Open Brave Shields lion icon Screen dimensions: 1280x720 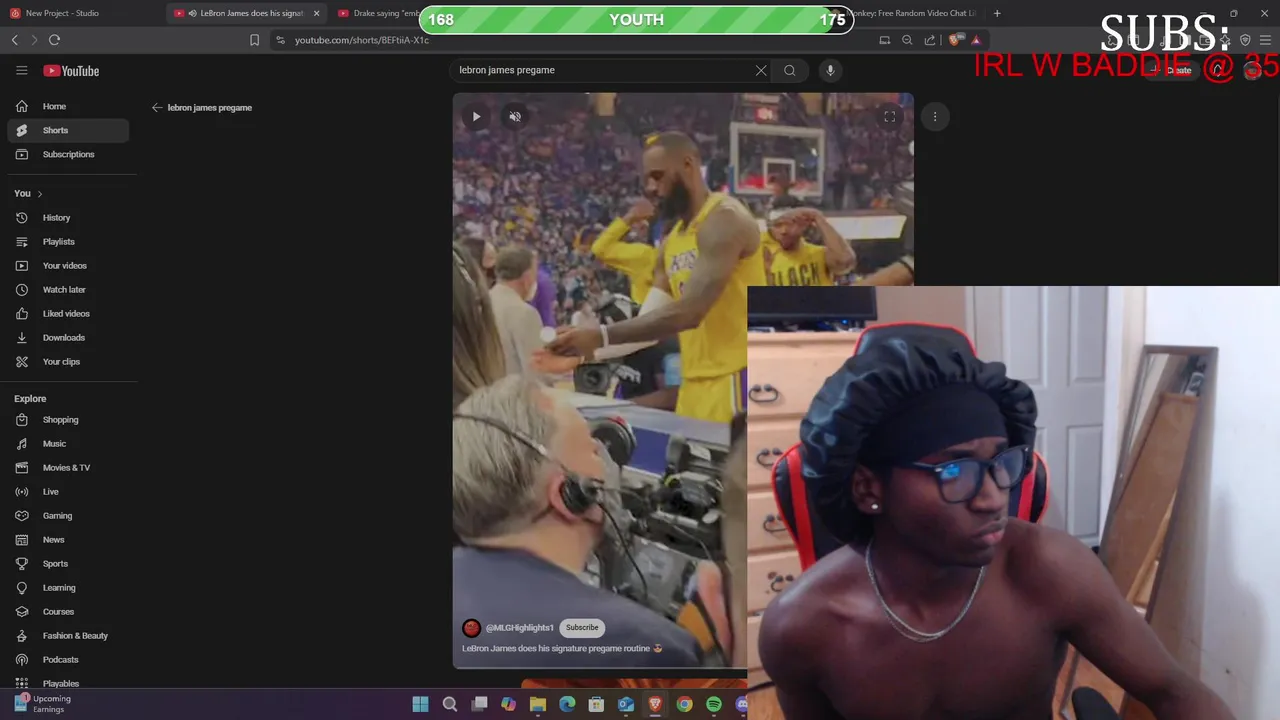pos(954,40)
